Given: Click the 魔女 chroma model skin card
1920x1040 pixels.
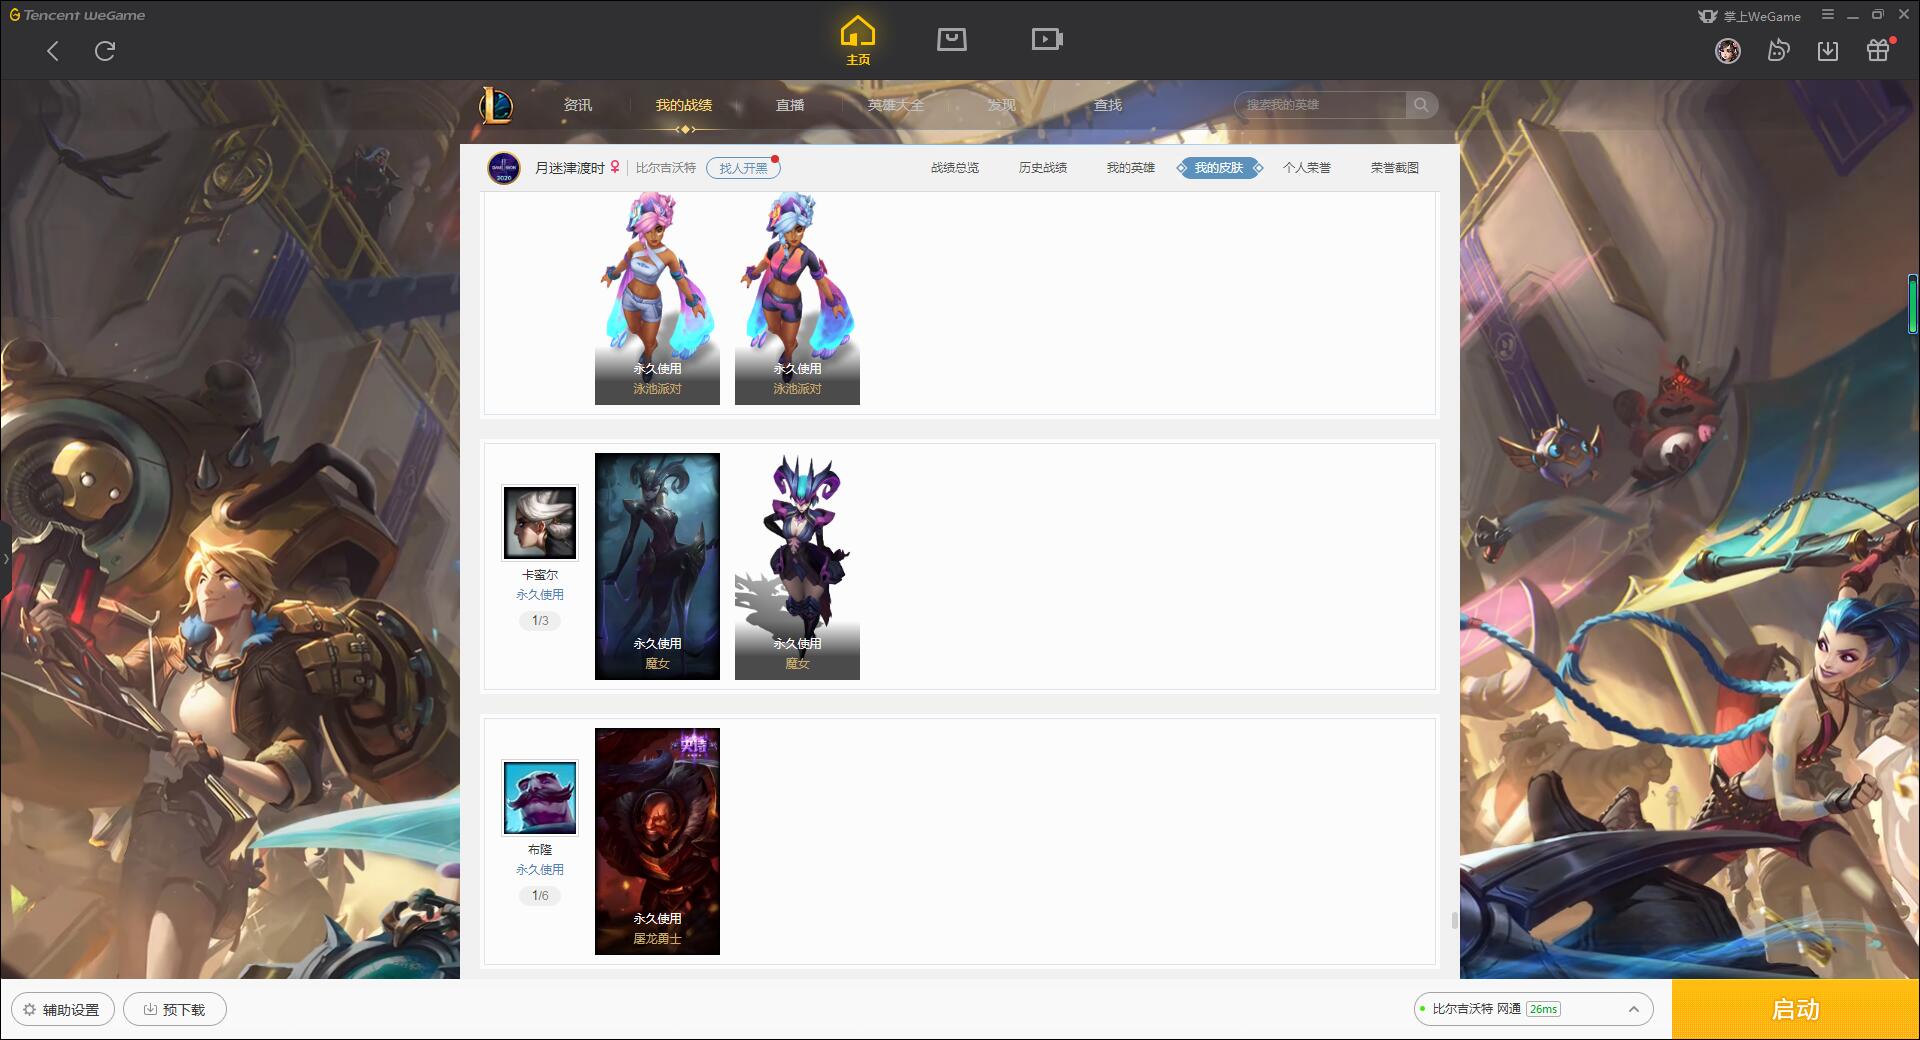Looking at the screenshot, I should click(x=797, y=567).
